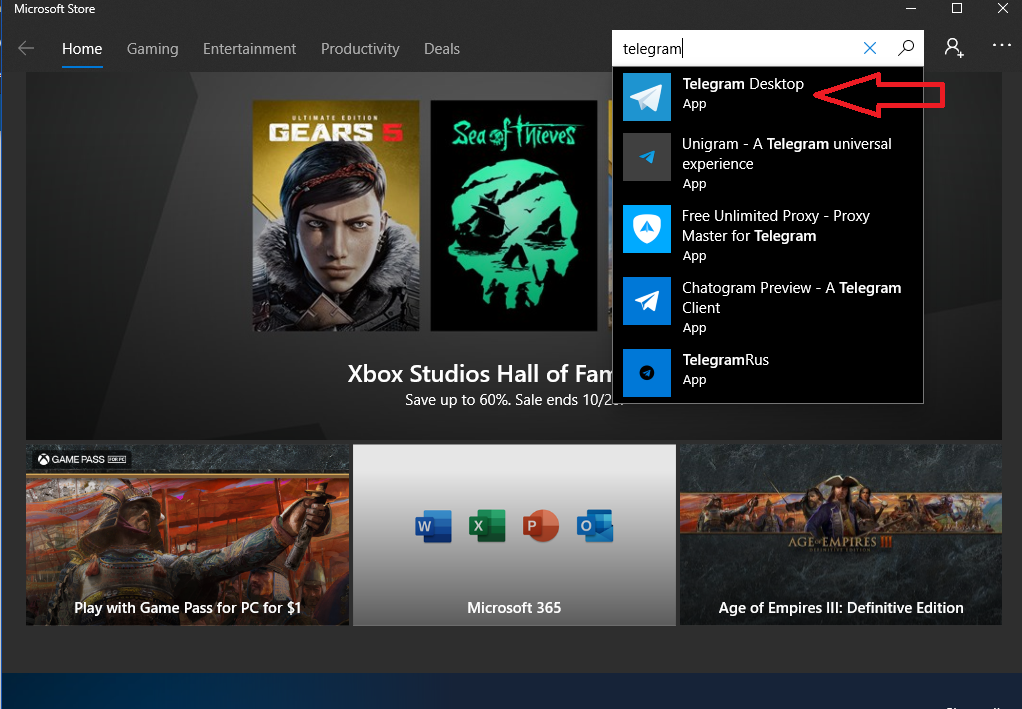
Task: Open the Deals tab
Action: [x=442, y=48]
